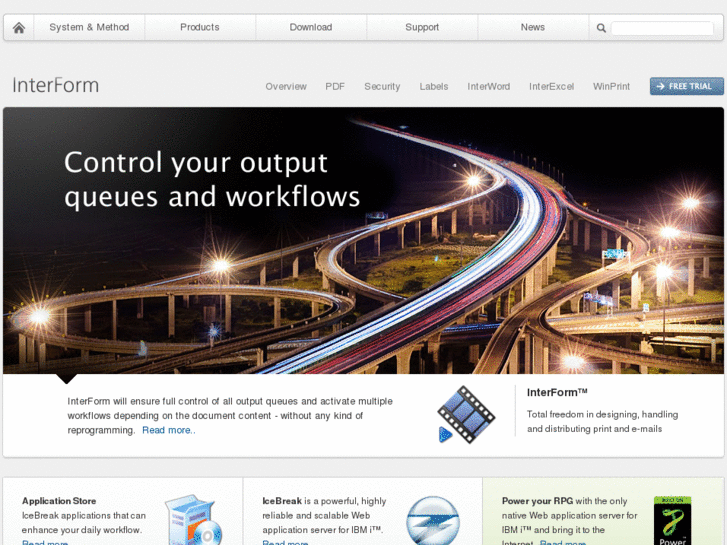Click the highway hero banner image
Screen dimensions: 727x545
pos(363,240)
